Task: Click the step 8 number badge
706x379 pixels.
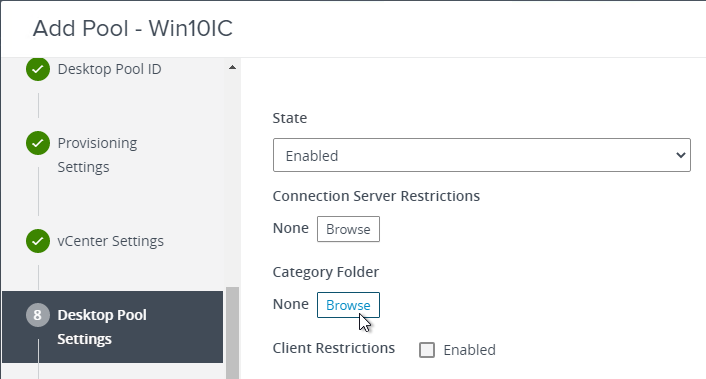Action: click(x=38, y=315)
